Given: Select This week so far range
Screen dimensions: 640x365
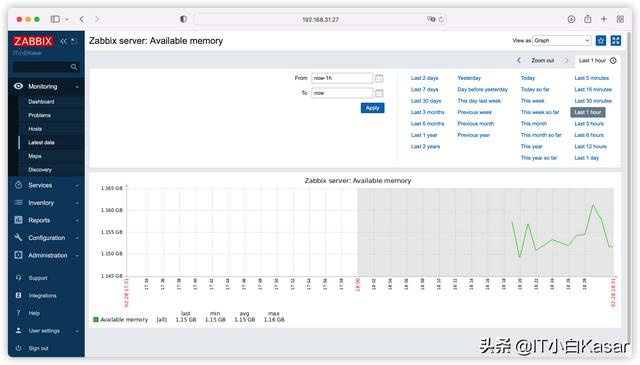Looking at the screenshot, I should [540, 112].
